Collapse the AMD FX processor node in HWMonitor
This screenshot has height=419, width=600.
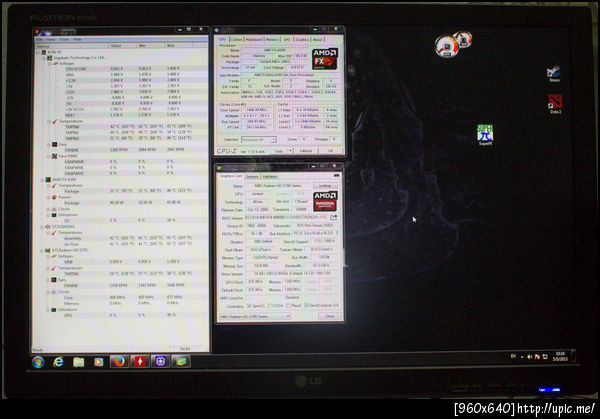coord(42,179)
